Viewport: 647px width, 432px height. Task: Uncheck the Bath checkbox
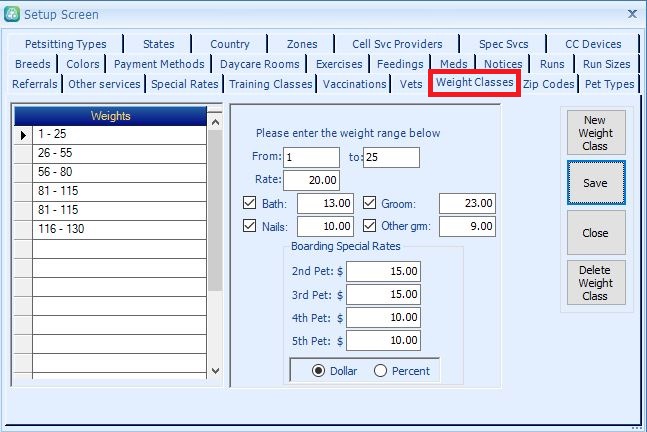pyautogui.click(x=250, y=203)
